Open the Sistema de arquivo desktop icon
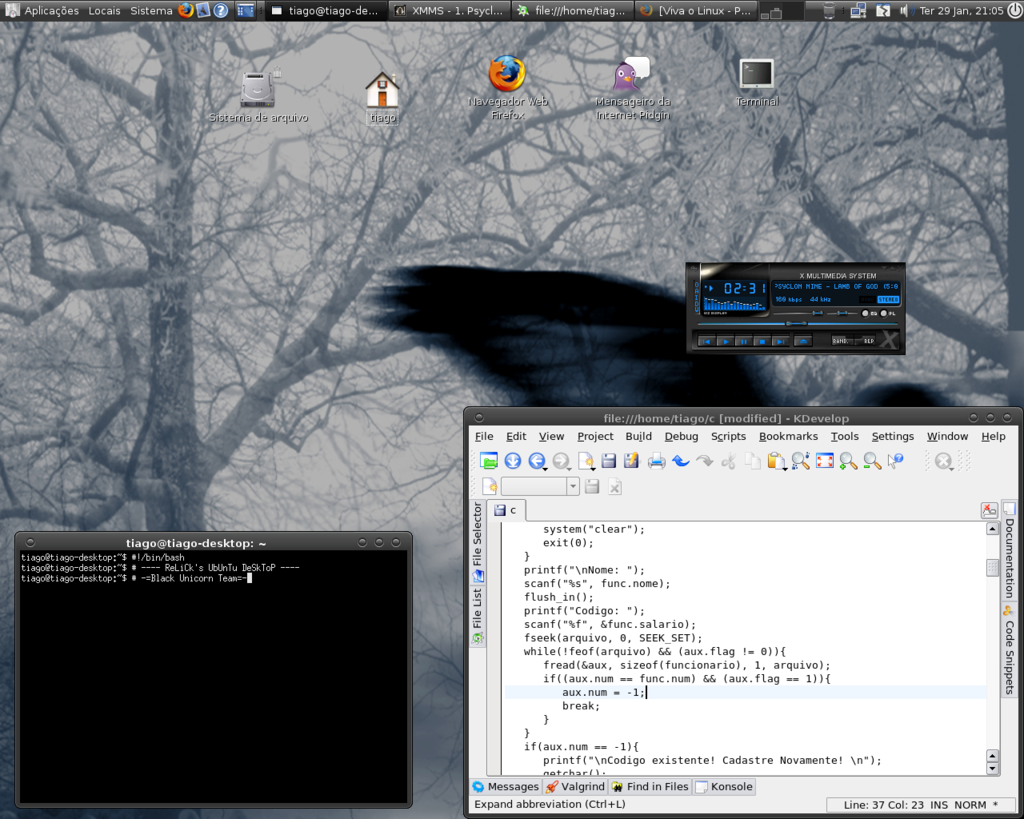The image size is (1024, 819). pyautogui.click(x=258, y=97)
